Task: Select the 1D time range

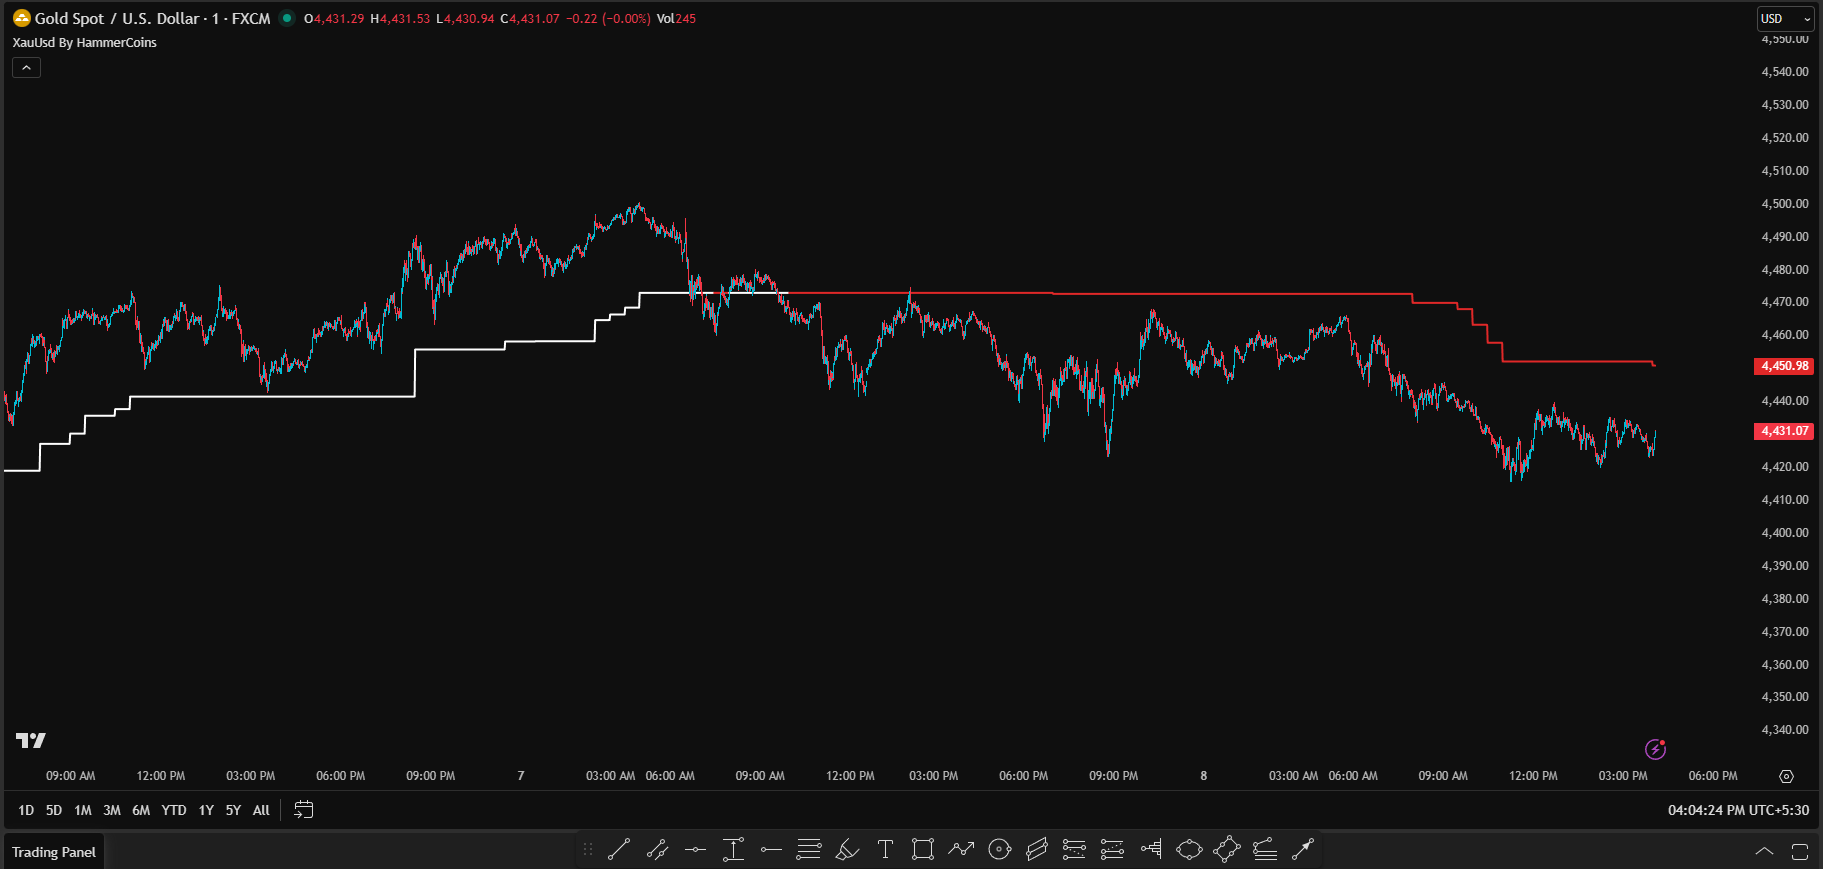Action: [x=26, y=810]
